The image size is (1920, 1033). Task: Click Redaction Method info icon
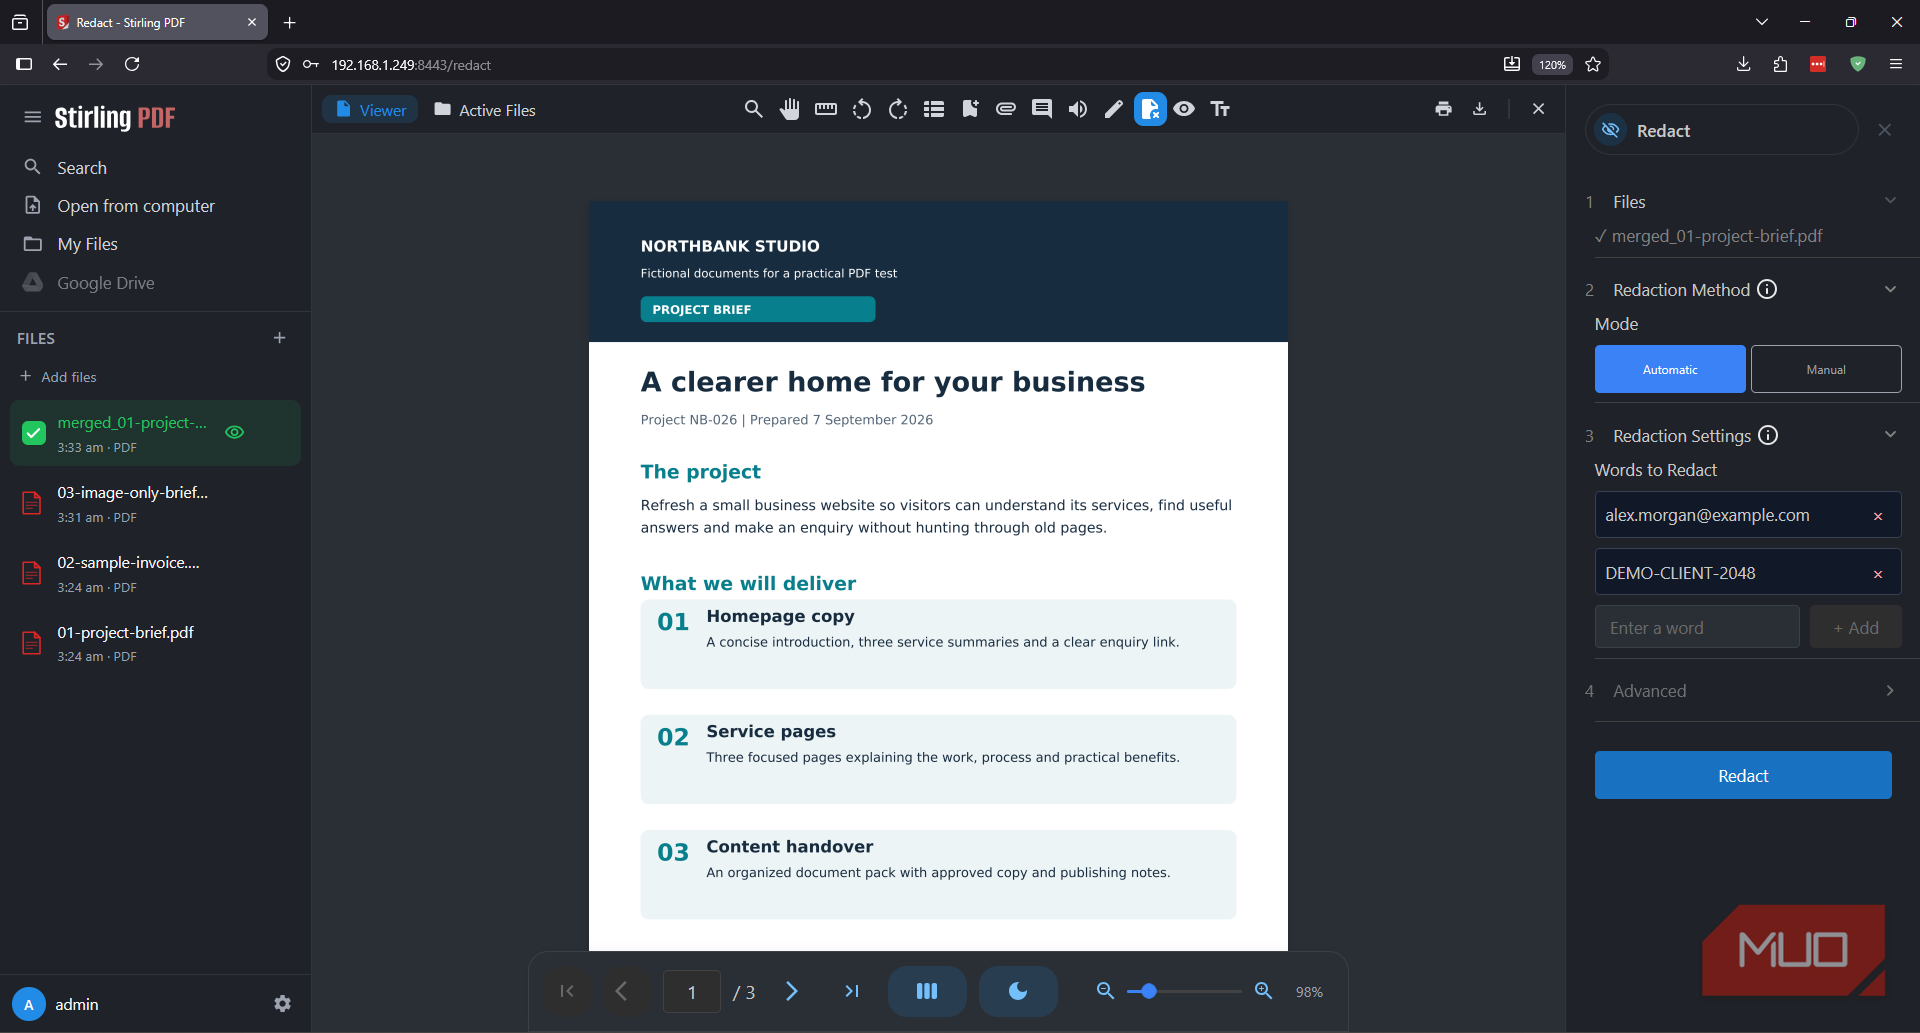click(x=1767, y=289)
